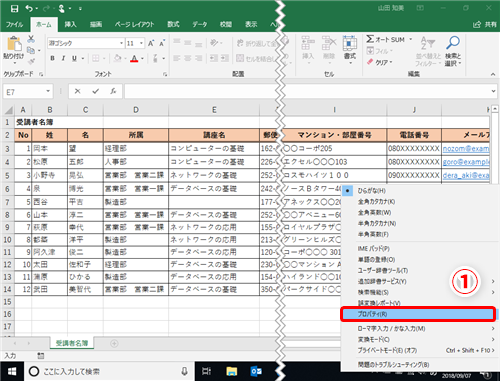Expand the formula bar chevron
Screen dimensions: 500x381
click(x=493, y=91)
